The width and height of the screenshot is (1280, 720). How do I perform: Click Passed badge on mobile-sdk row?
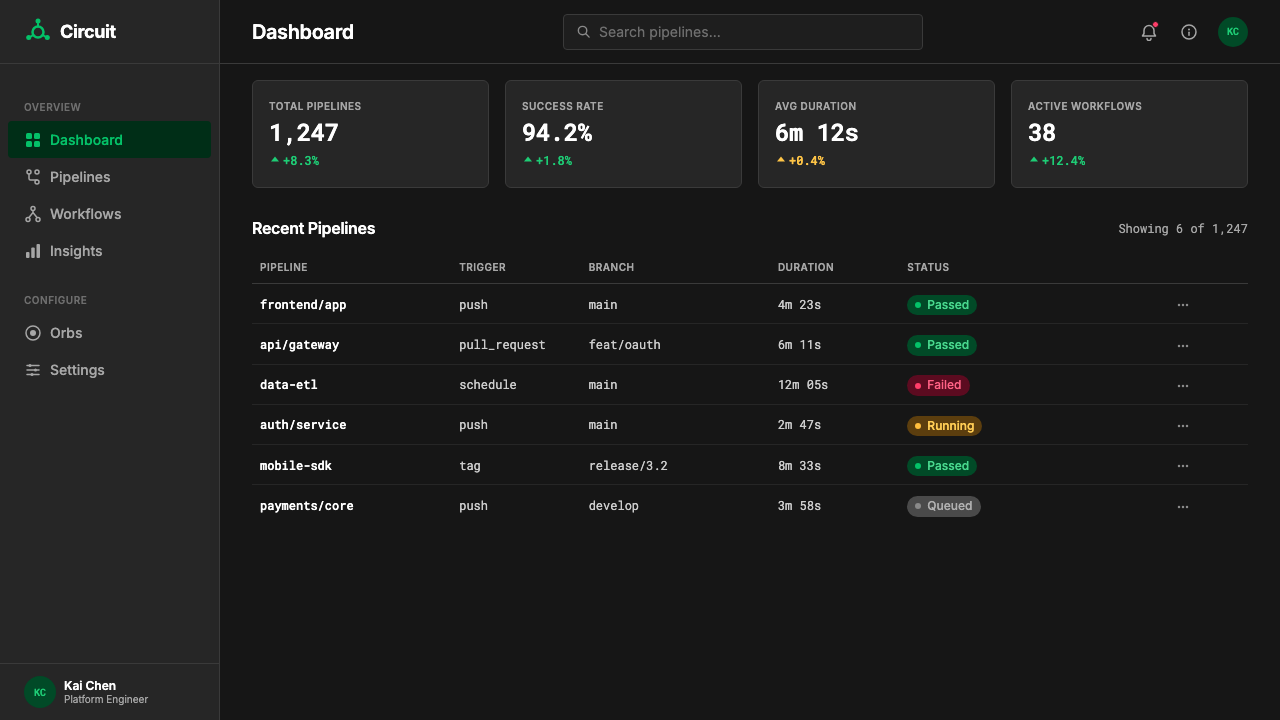click(x=942, y=466)
